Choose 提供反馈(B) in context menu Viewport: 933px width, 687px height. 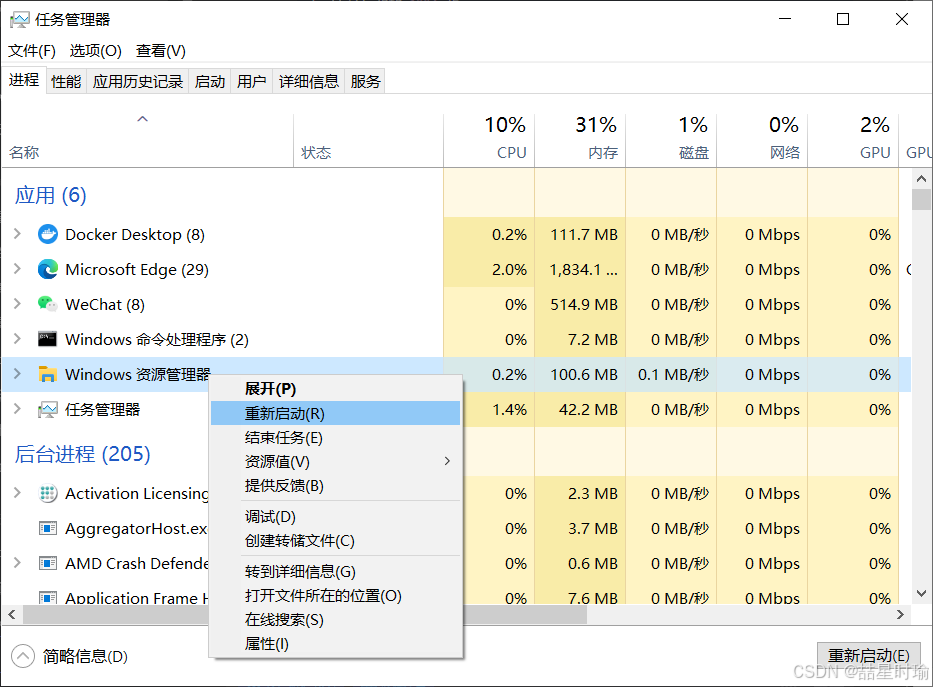[336, 486]
